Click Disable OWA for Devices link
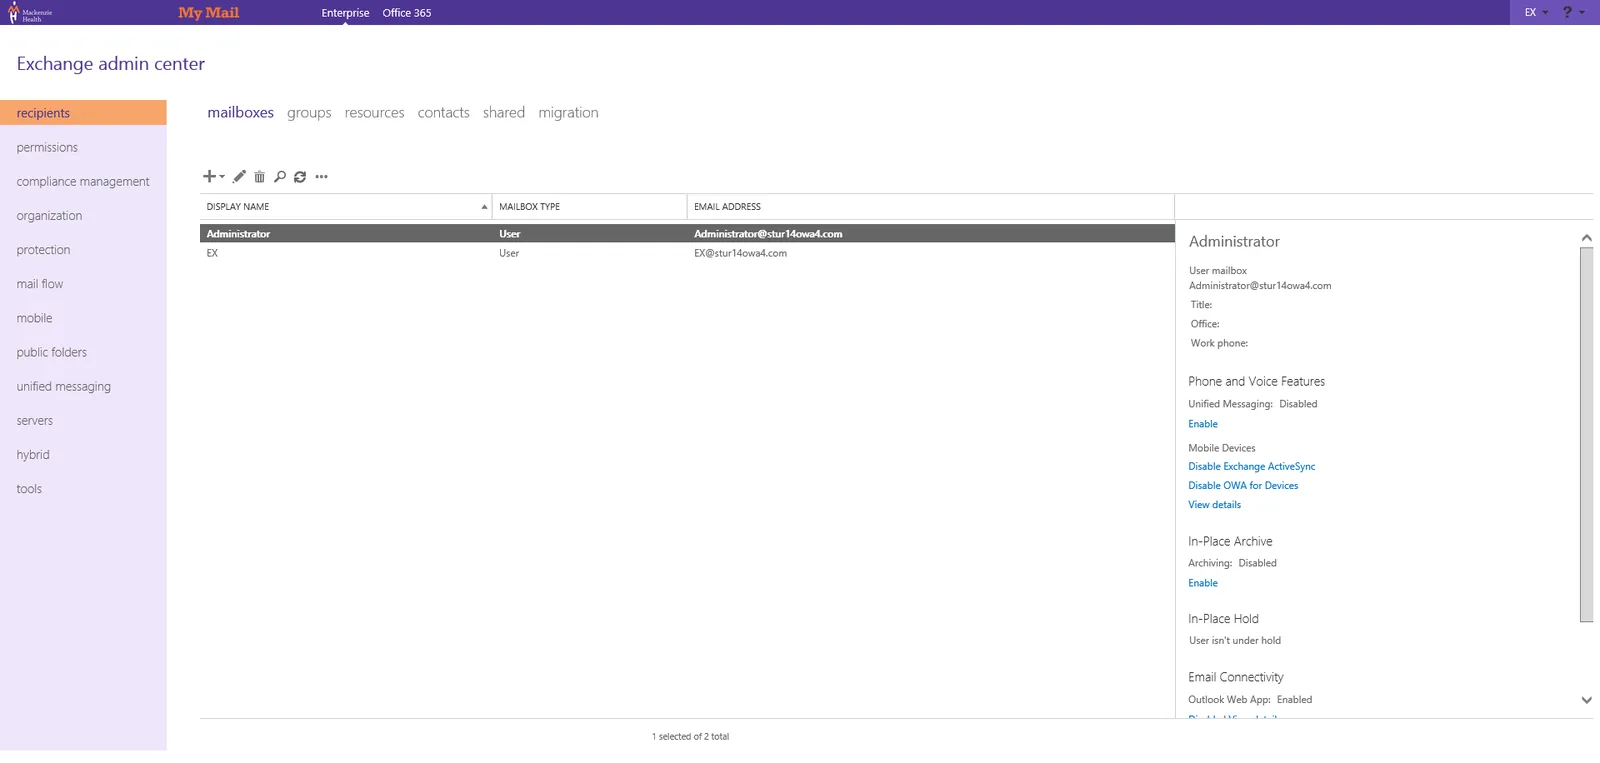Image resolution: width=1600 pixels, height=763 pixels. pos(1243,485)
